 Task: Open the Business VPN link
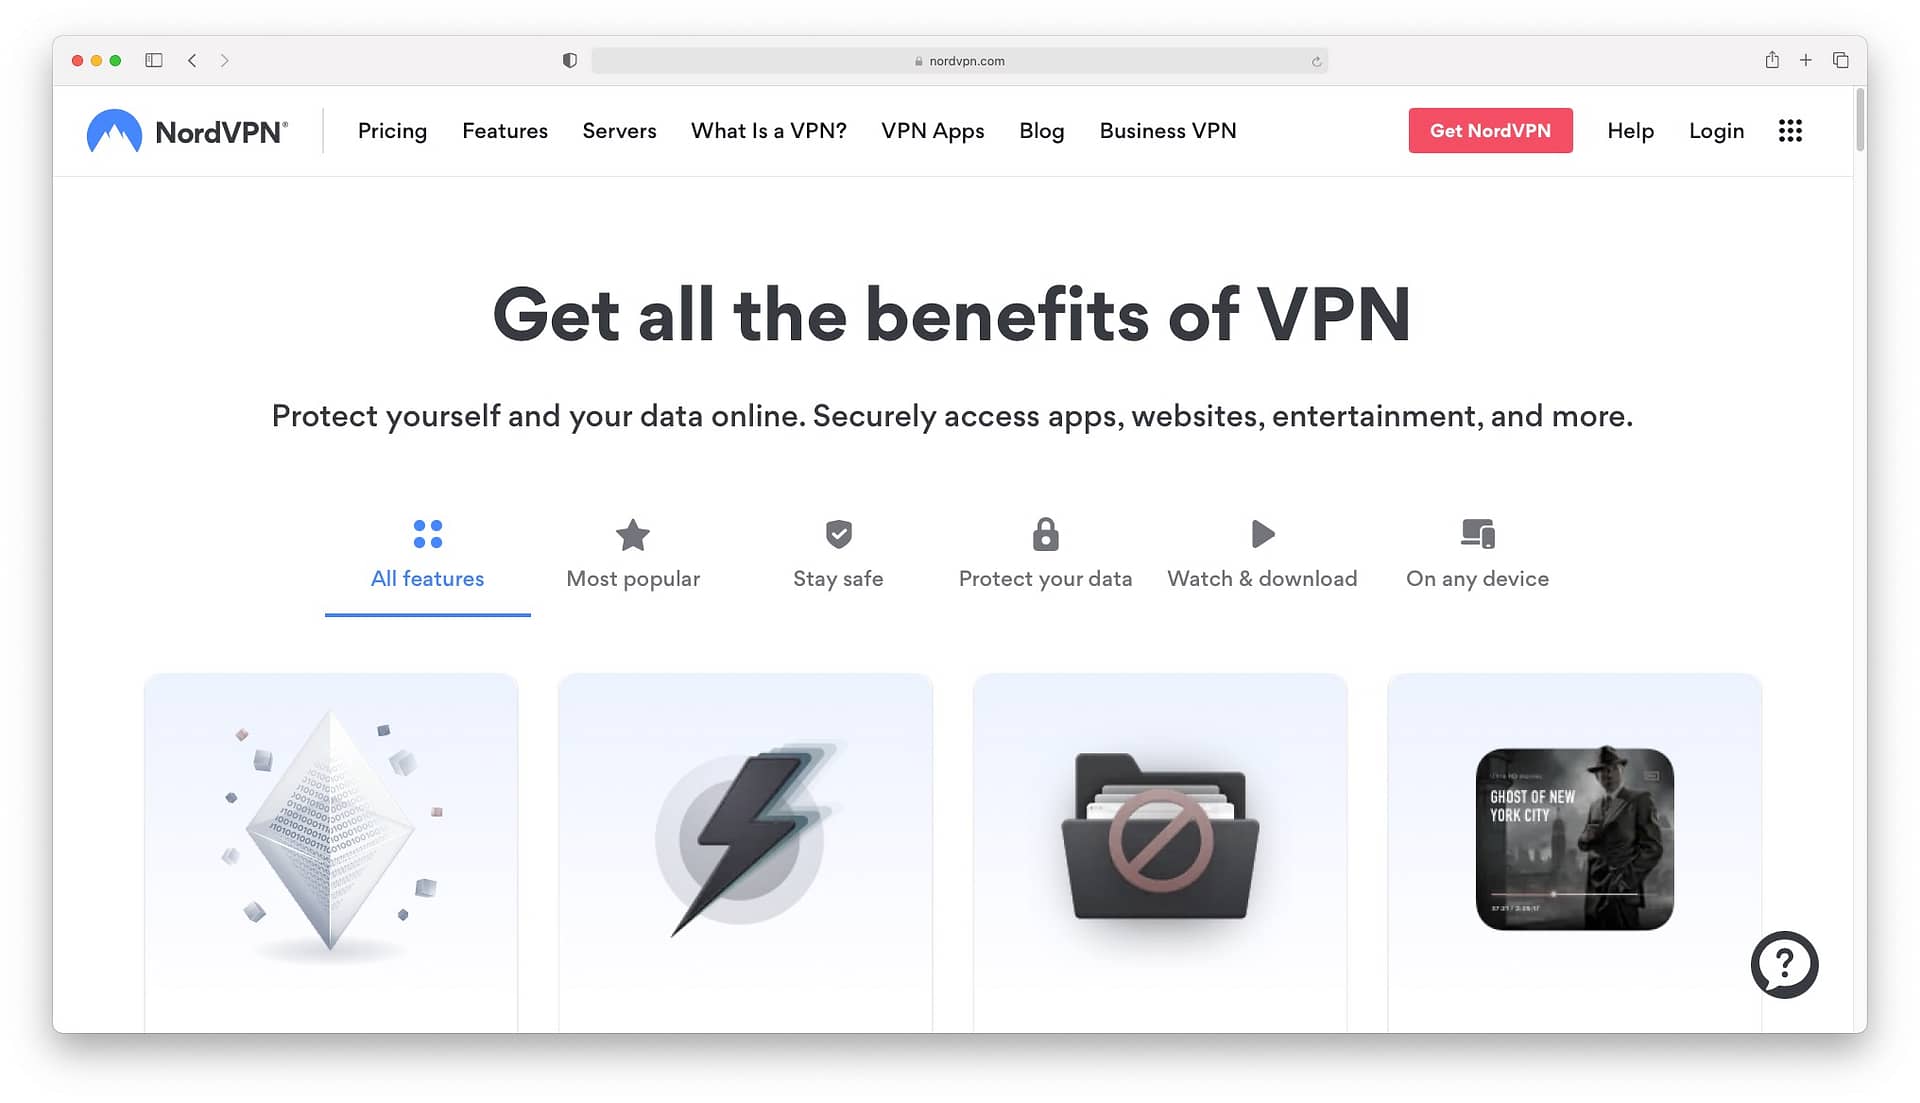(x=1168, y=131)
